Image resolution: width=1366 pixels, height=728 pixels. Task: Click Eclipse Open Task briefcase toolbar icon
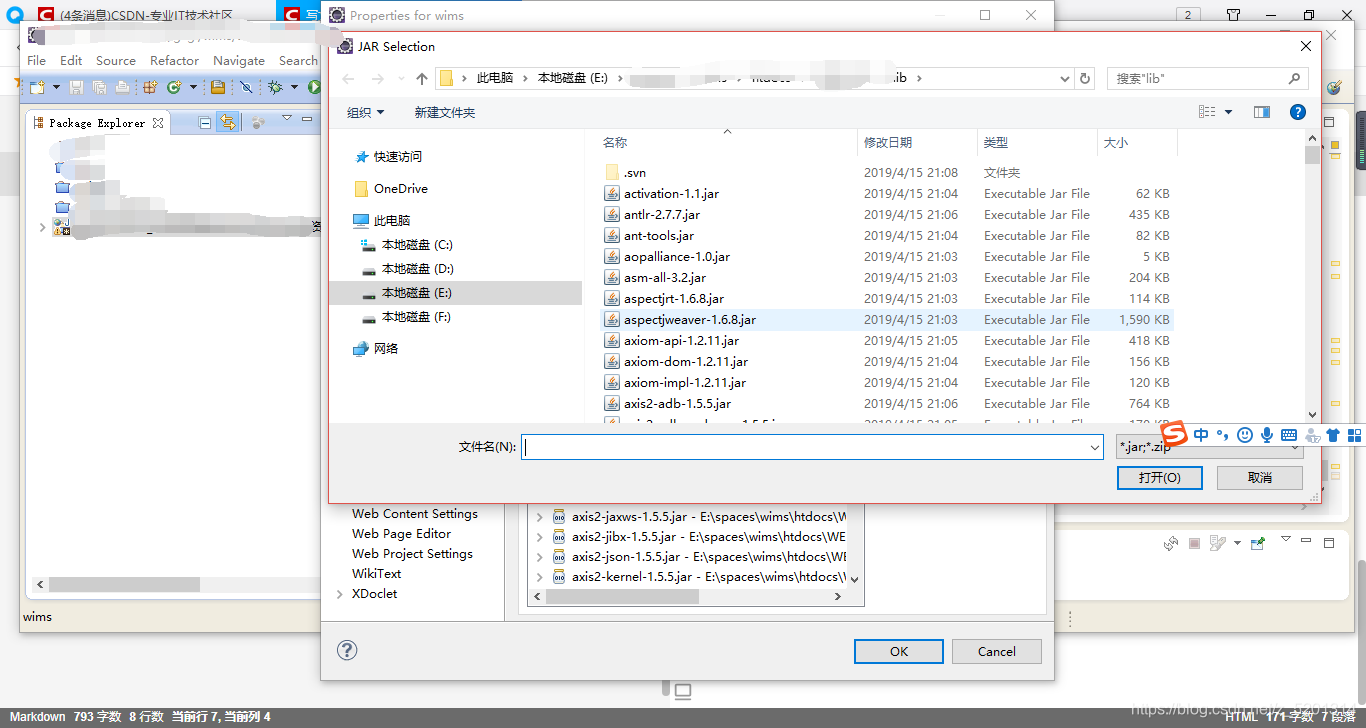point(217,88)
